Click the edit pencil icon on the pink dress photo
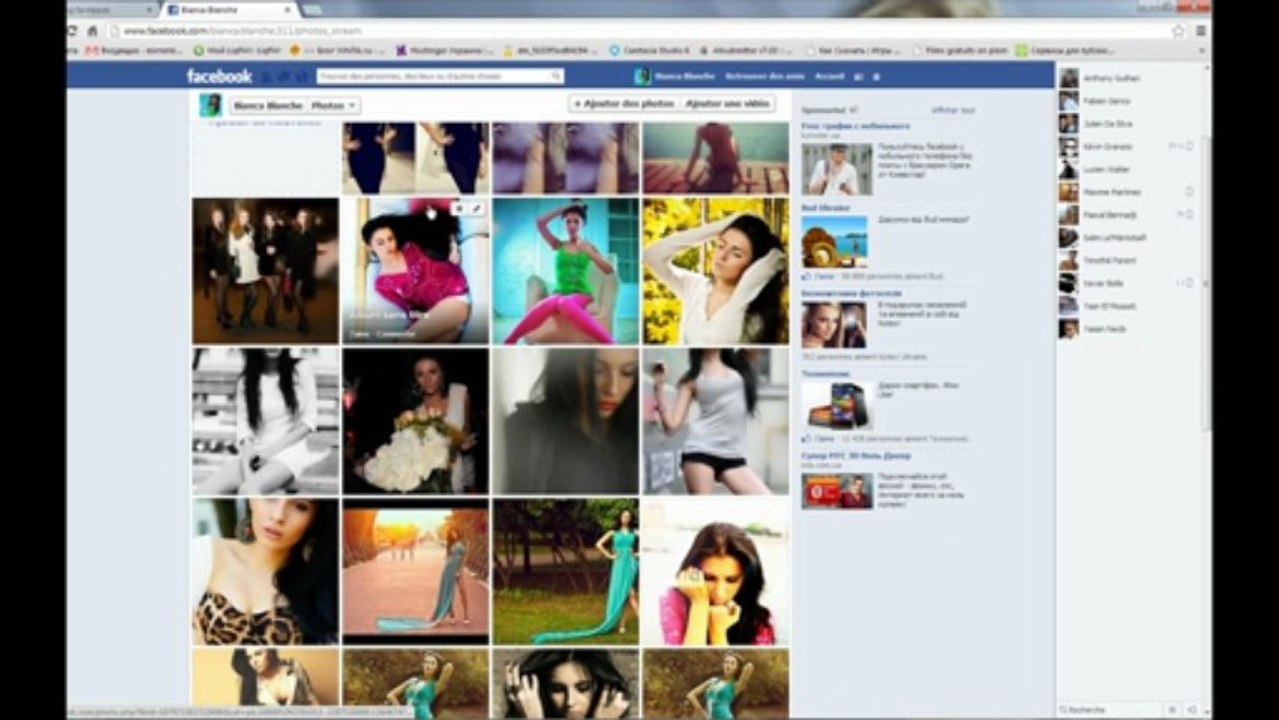Image resolution: width=1279 pixels, height=720 pixels. [x=477, y=208]
